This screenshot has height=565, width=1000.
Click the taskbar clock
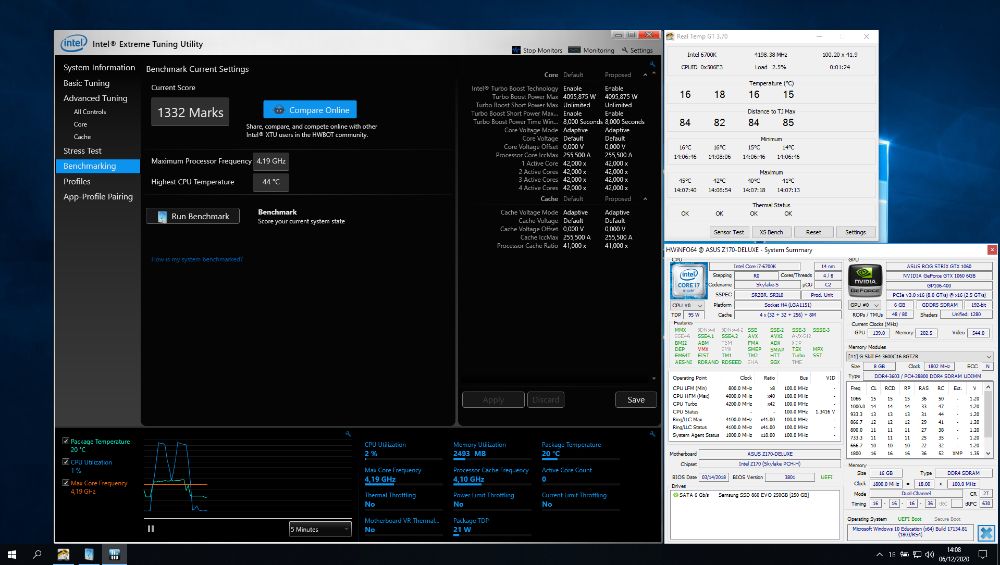[954, 554]
